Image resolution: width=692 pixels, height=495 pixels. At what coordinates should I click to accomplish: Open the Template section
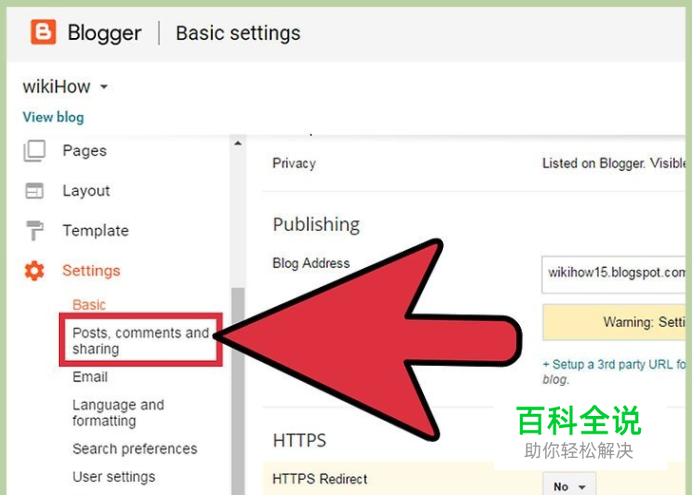pyautogui.click(x=96, y=230)
